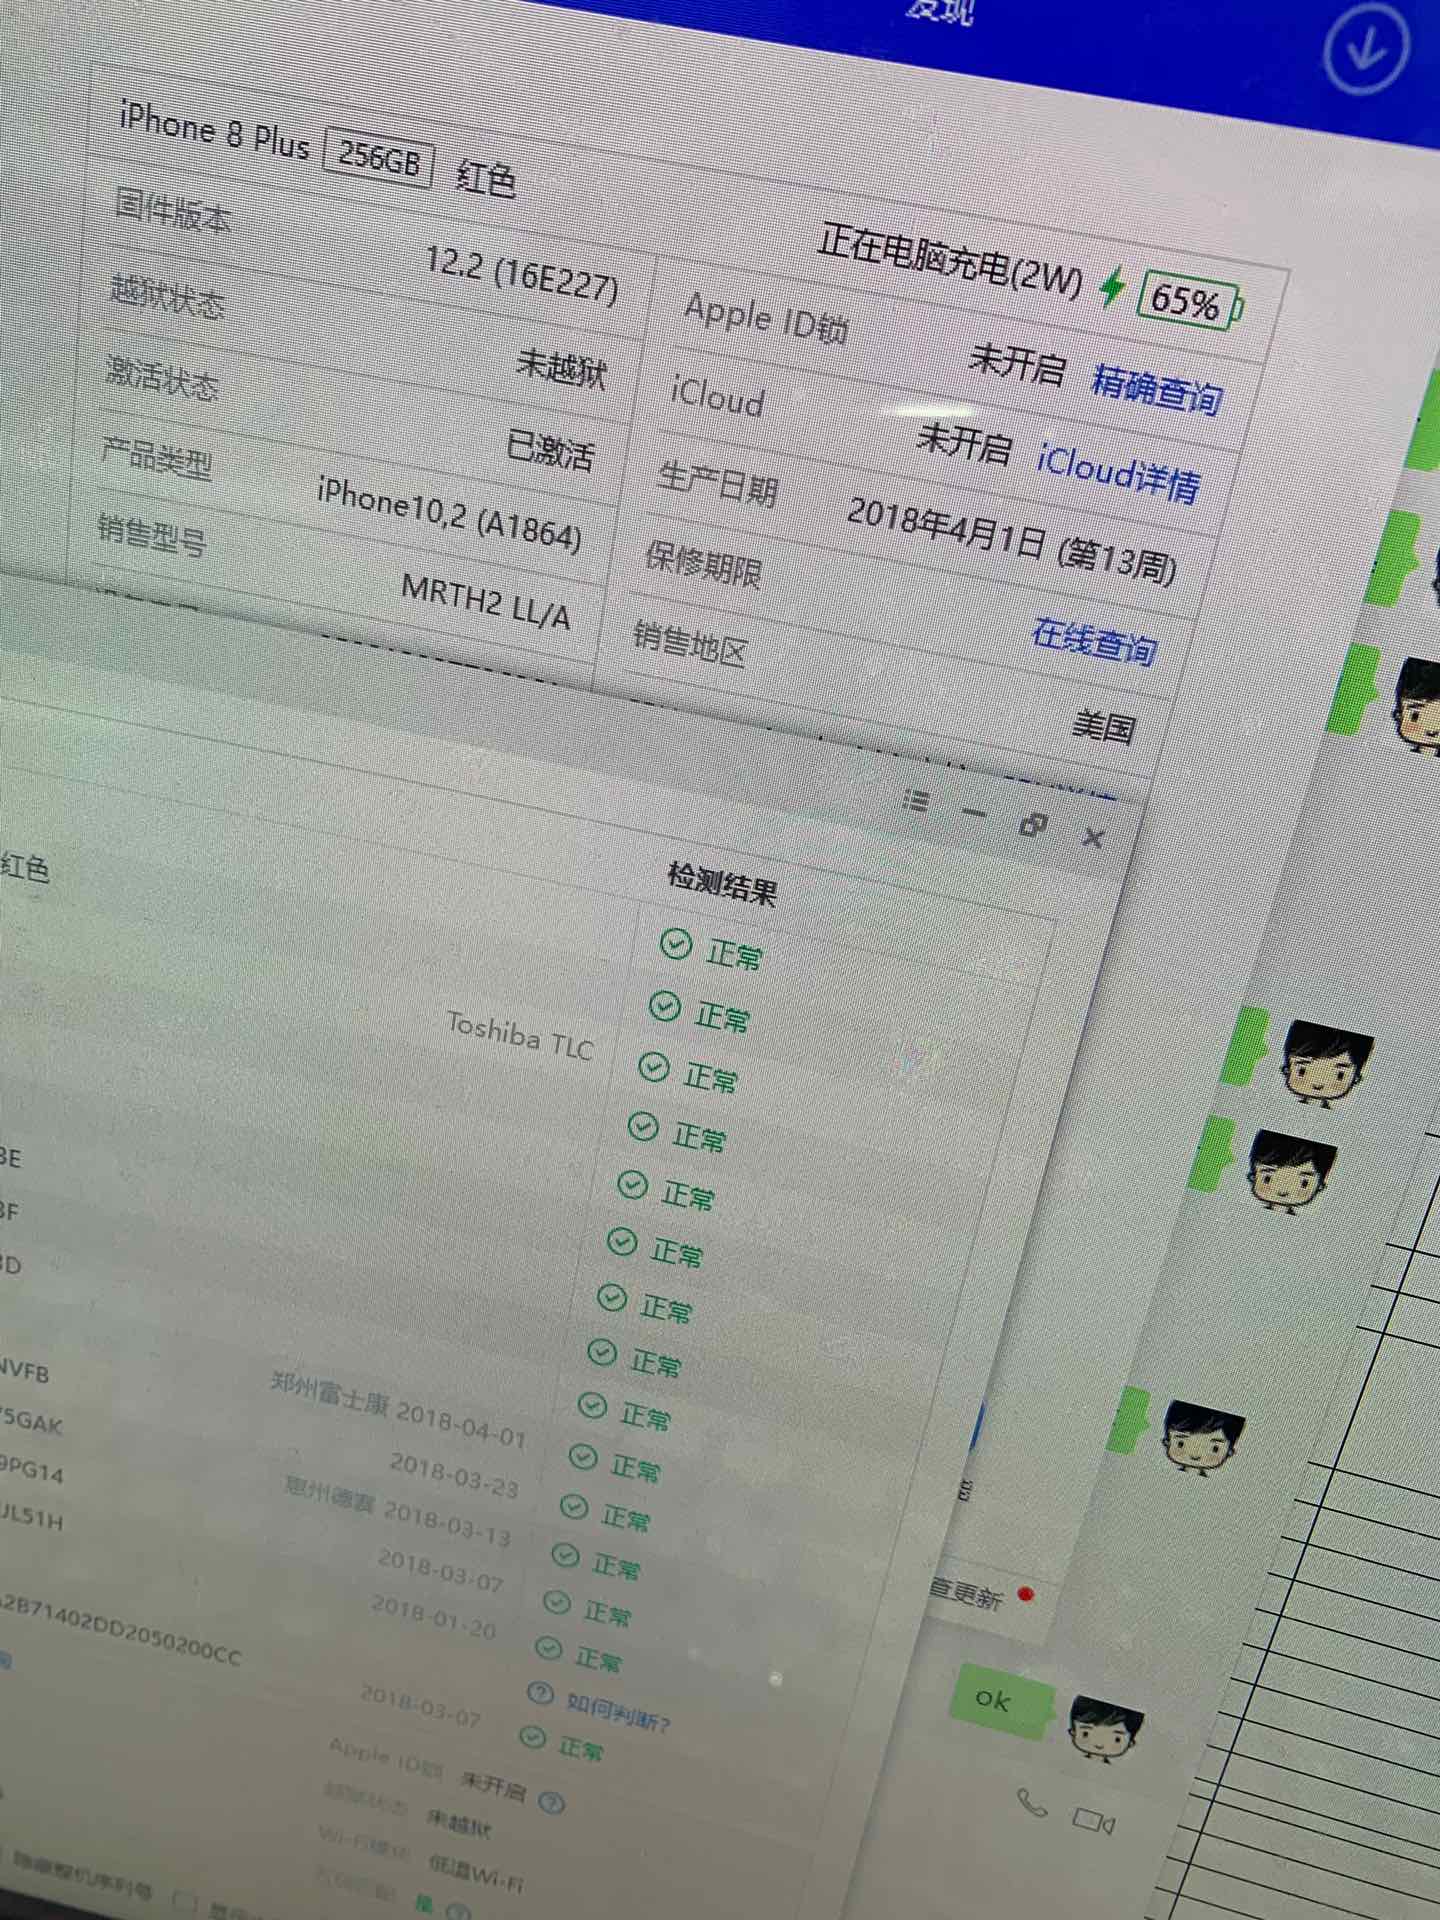The width and height of the screenshot is (1440, 1920).
Task: Close the inspection report window
Action: pos(1093,837)
